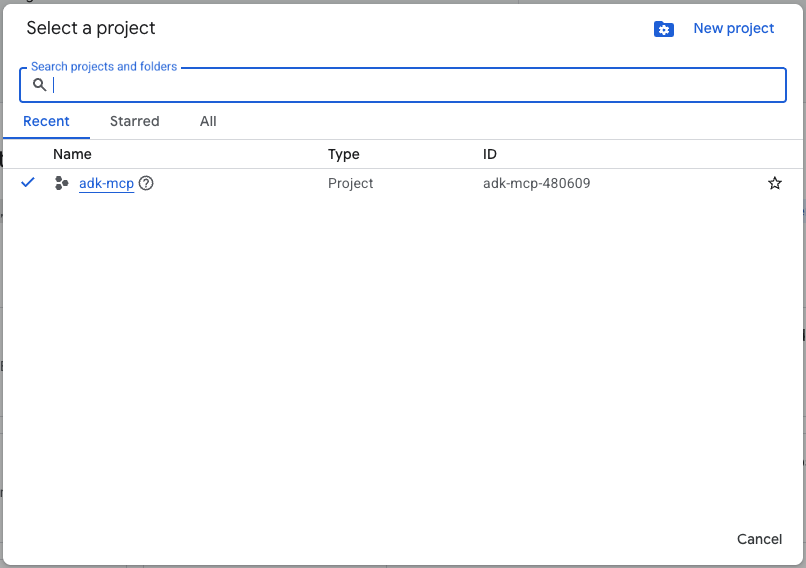Switch to the Recent tab
Image resolution: width=806 pixels, height=568 pixels.
point(46,121)
